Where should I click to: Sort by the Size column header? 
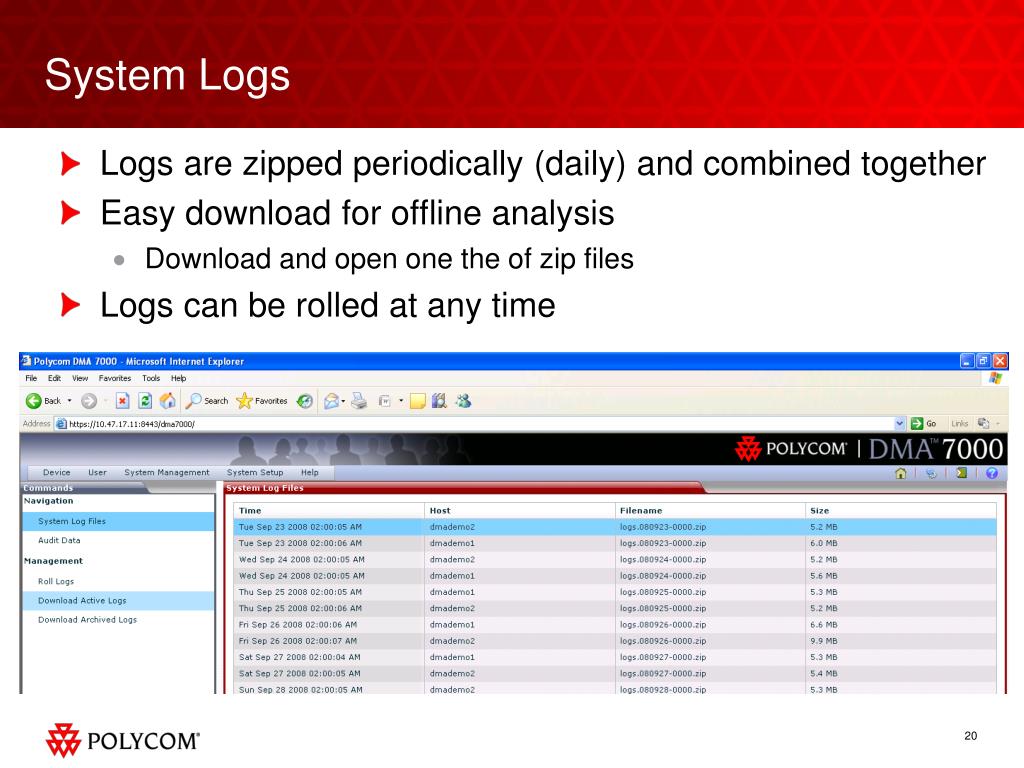click(x=901, y=511)
